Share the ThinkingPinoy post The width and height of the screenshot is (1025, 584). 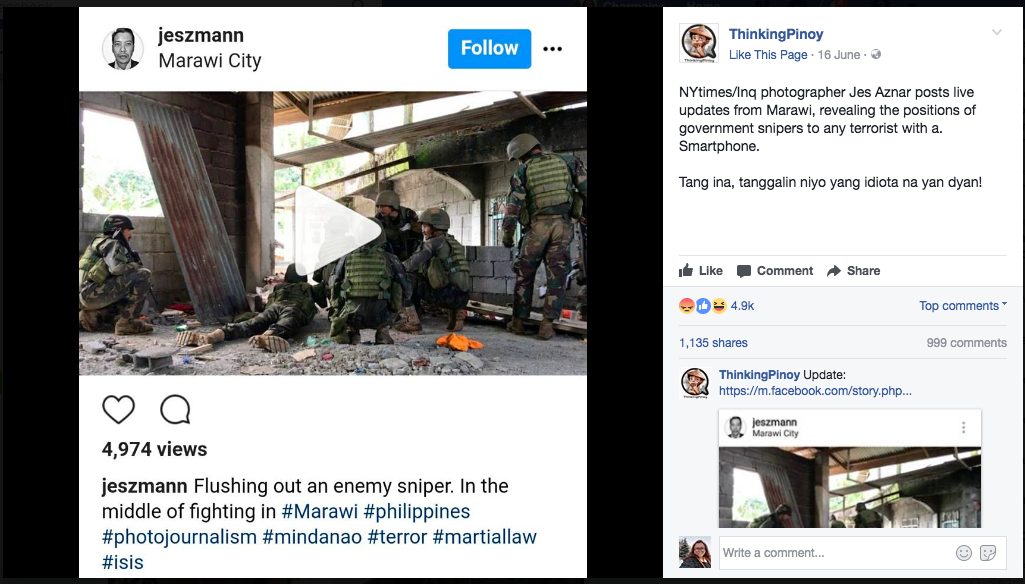[x=853, y=271]
